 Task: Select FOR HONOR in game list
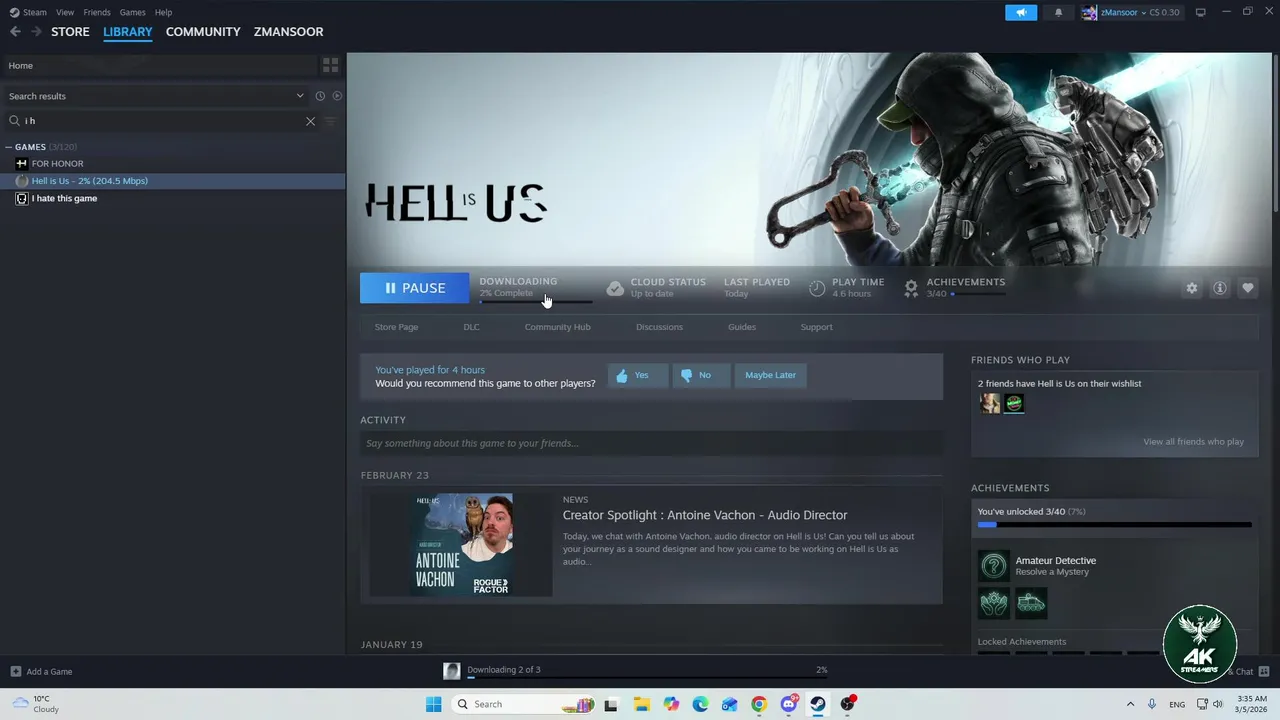point(57,164)
